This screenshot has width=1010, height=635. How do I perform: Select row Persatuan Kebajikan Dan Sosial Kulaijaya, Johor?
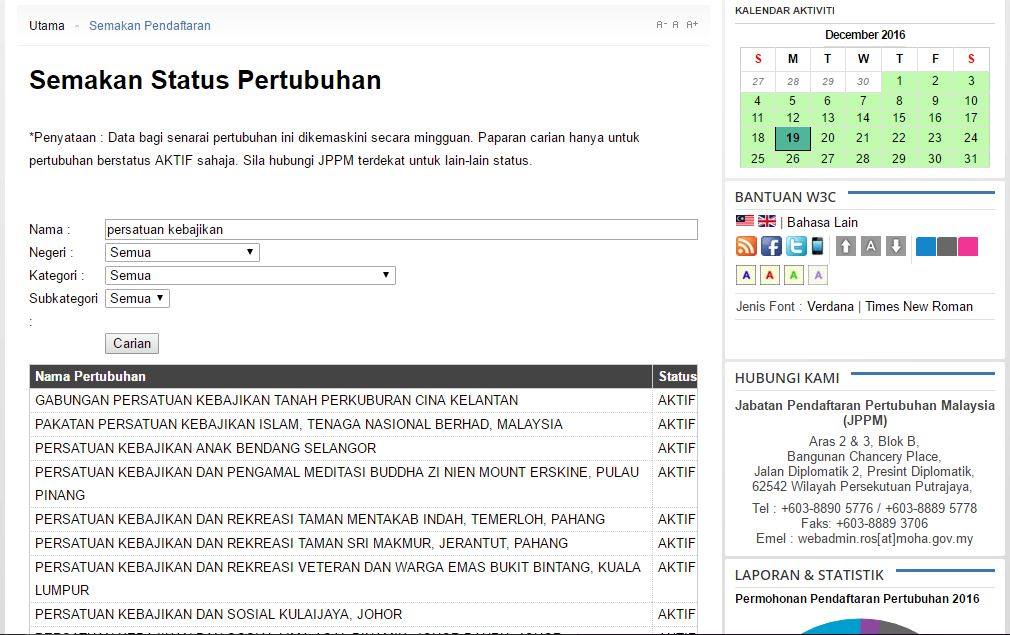click(363, 614)
